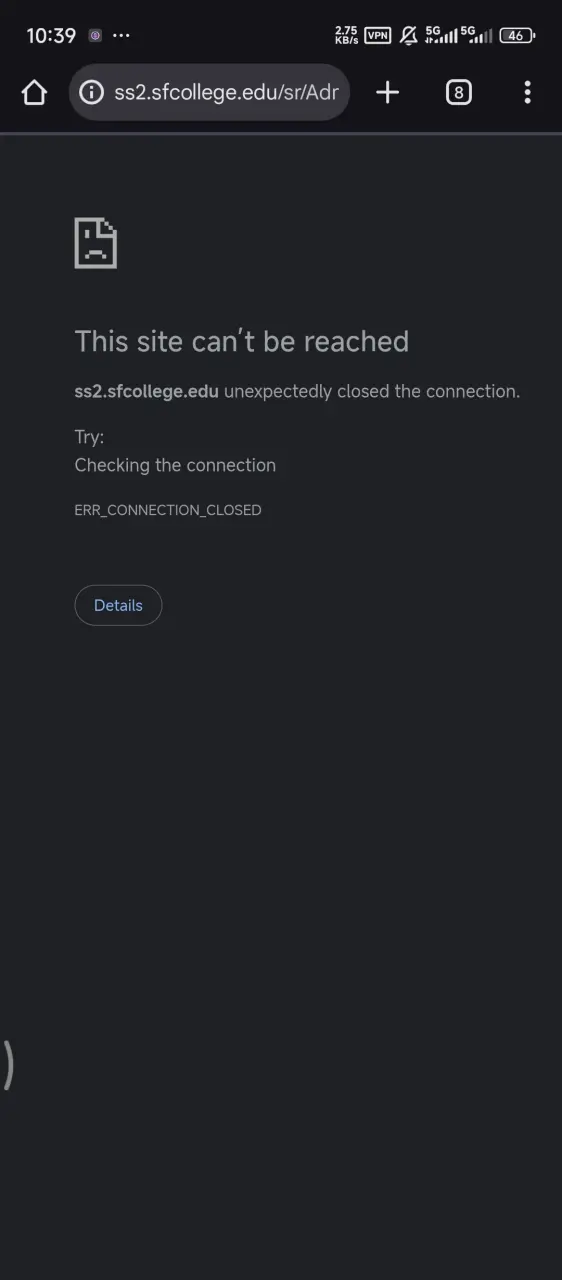
Task: Open a new tab with plus icon
Action: tap(387, 93)
